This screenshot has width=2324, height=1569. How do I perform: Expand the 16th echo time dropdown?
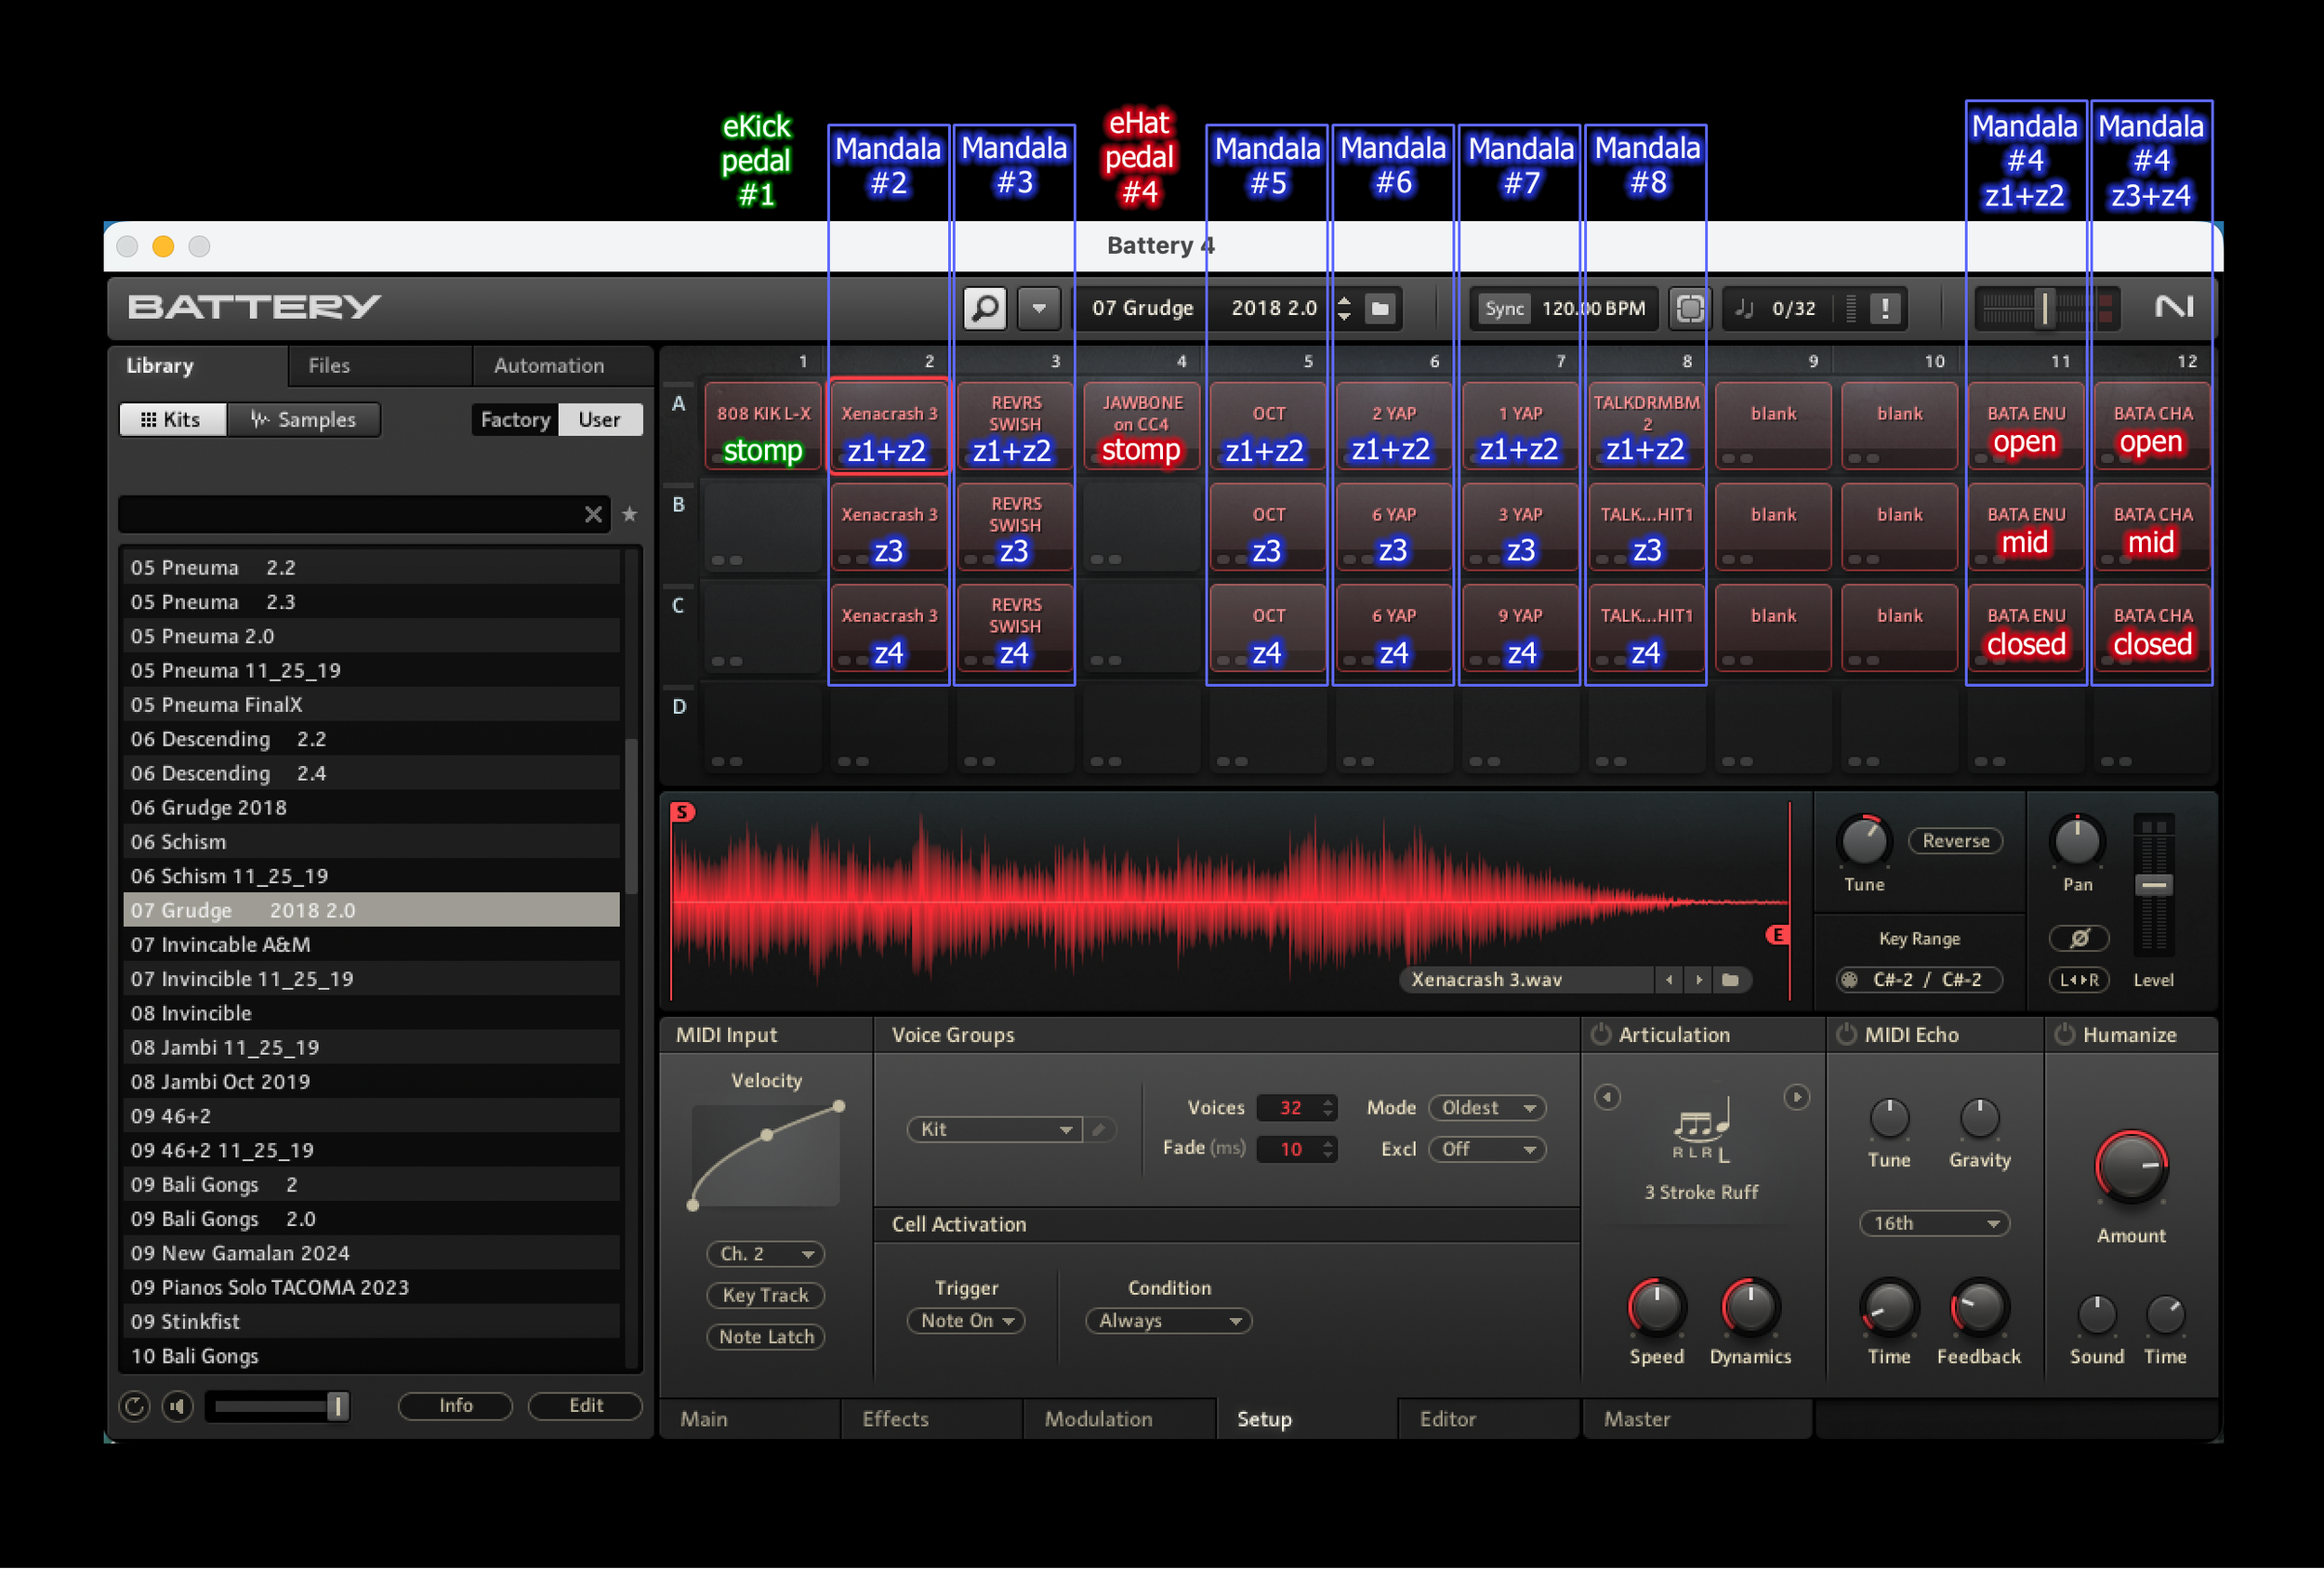1934,1223
